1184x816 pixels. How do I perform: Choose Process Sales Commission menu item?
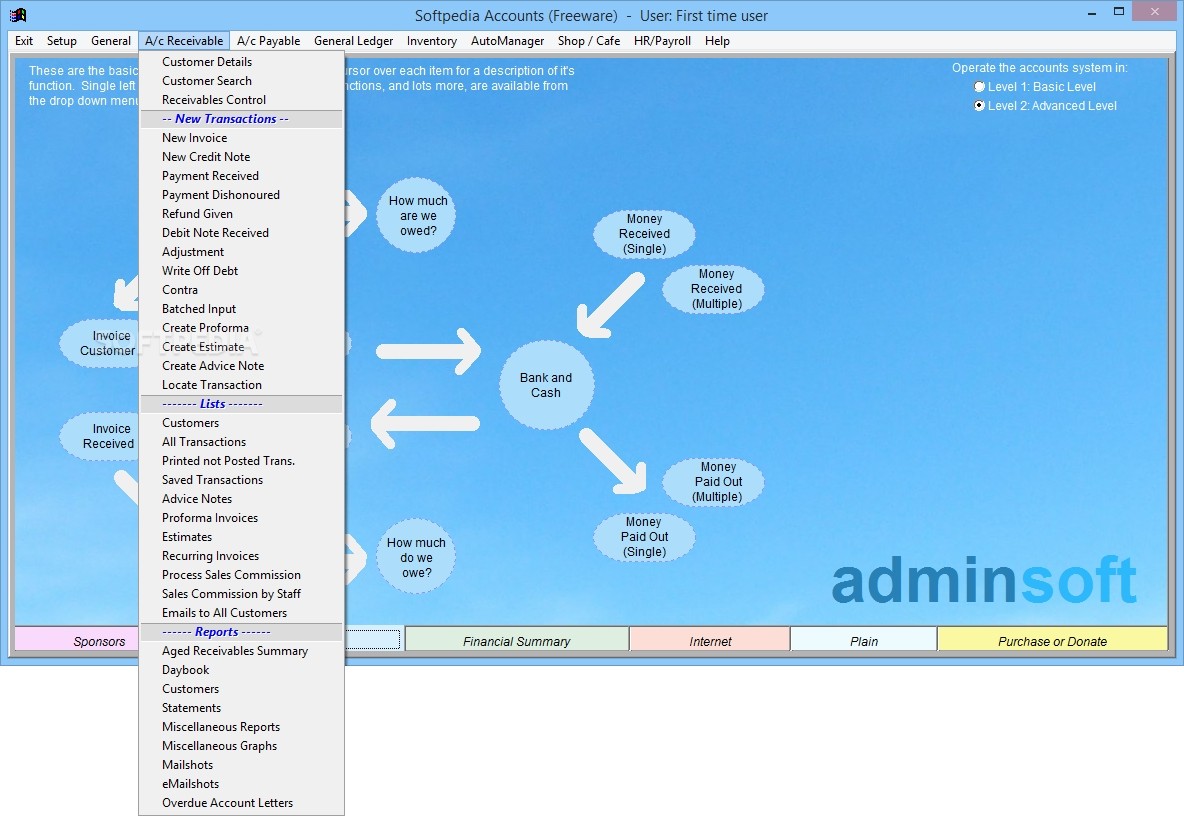pos(242,574)
